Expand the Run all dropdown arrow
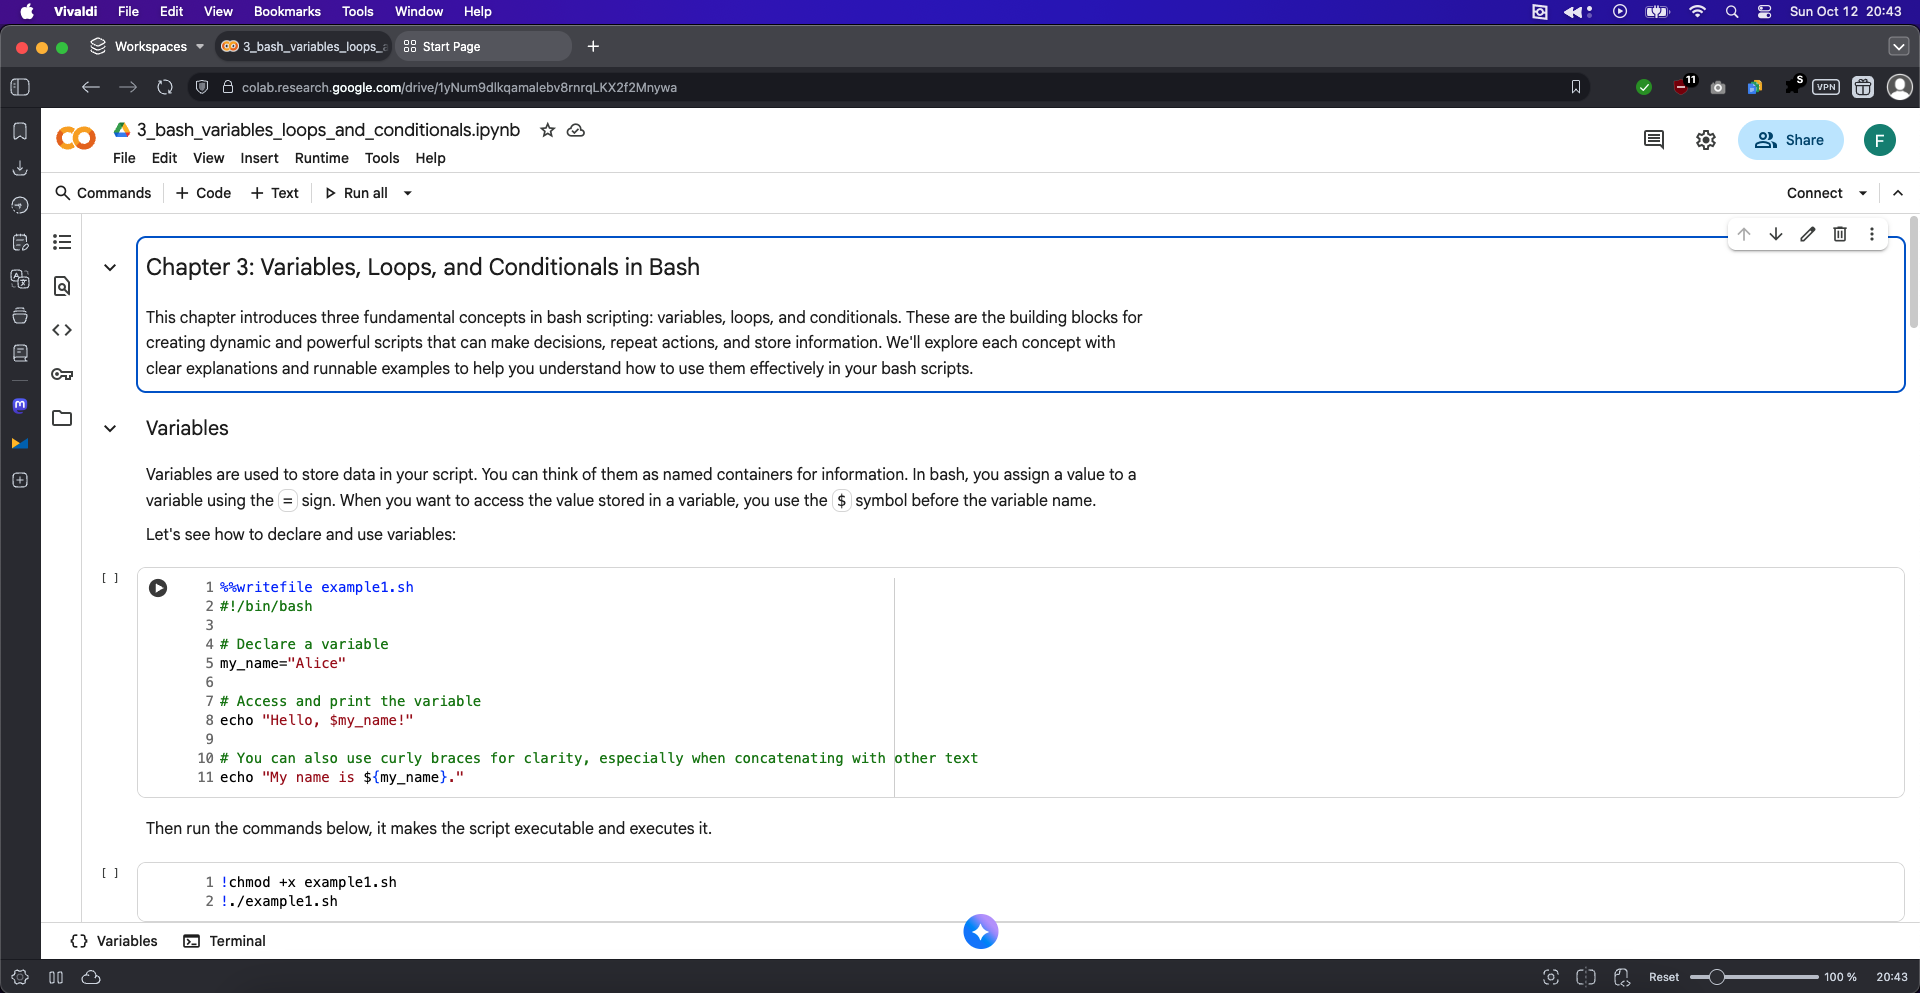Image resolution: width=1920 pixels, height=993 pixels. pos(407,193)
